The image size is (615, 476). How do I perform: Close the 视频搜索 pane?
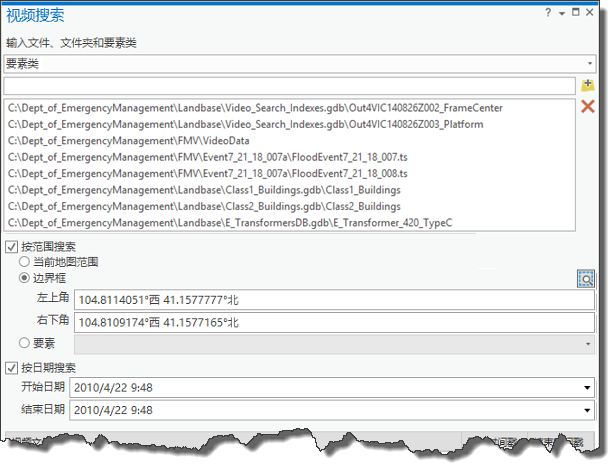[x=588, y=13]
